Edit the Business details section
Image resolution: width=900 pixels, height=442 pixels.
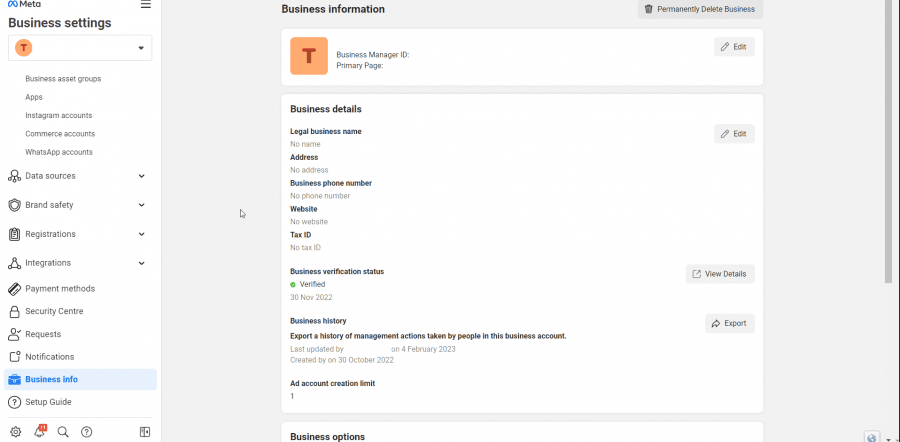pyautogui.click(x=734, y=134)
